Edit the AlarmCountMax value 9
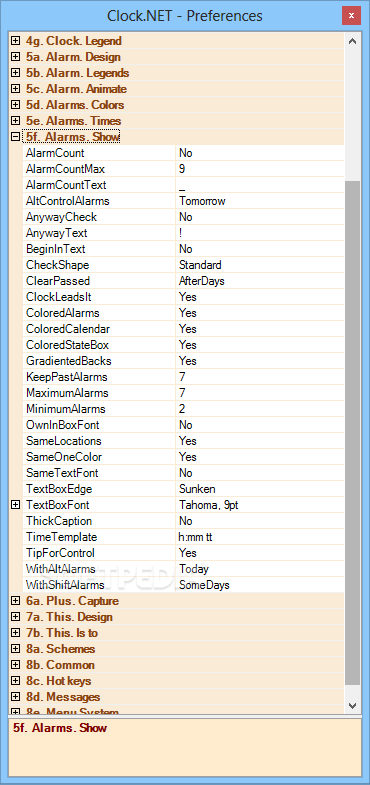 (x=260, y=169)
